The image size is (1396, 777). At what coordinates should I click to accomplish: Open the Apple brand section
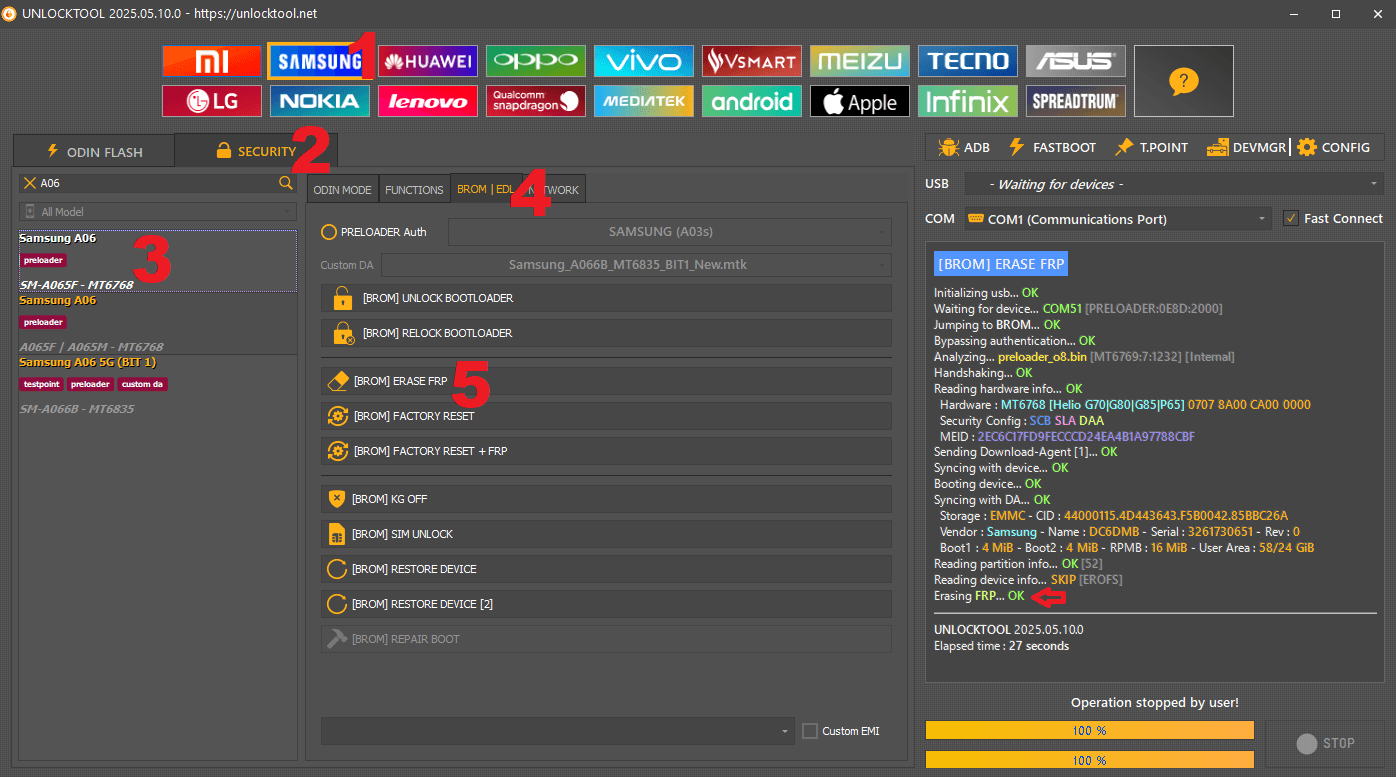coord(859,101)
